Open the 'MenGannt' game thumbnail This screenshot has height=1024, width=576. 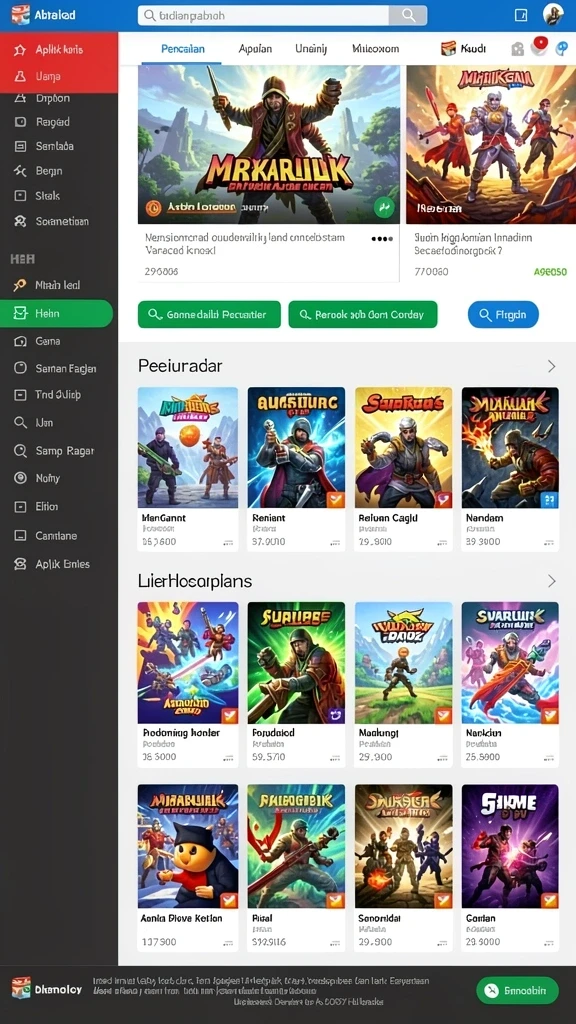pyautogui.click(x=188, y=447)
